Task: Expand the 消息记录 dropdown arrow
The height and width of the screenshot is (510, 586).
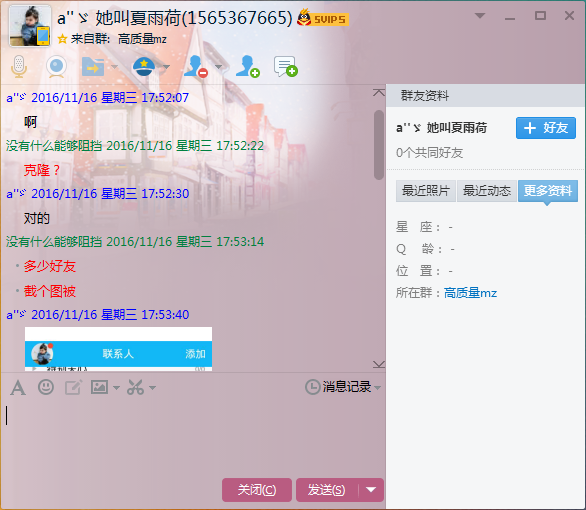Action: point(377,387)
